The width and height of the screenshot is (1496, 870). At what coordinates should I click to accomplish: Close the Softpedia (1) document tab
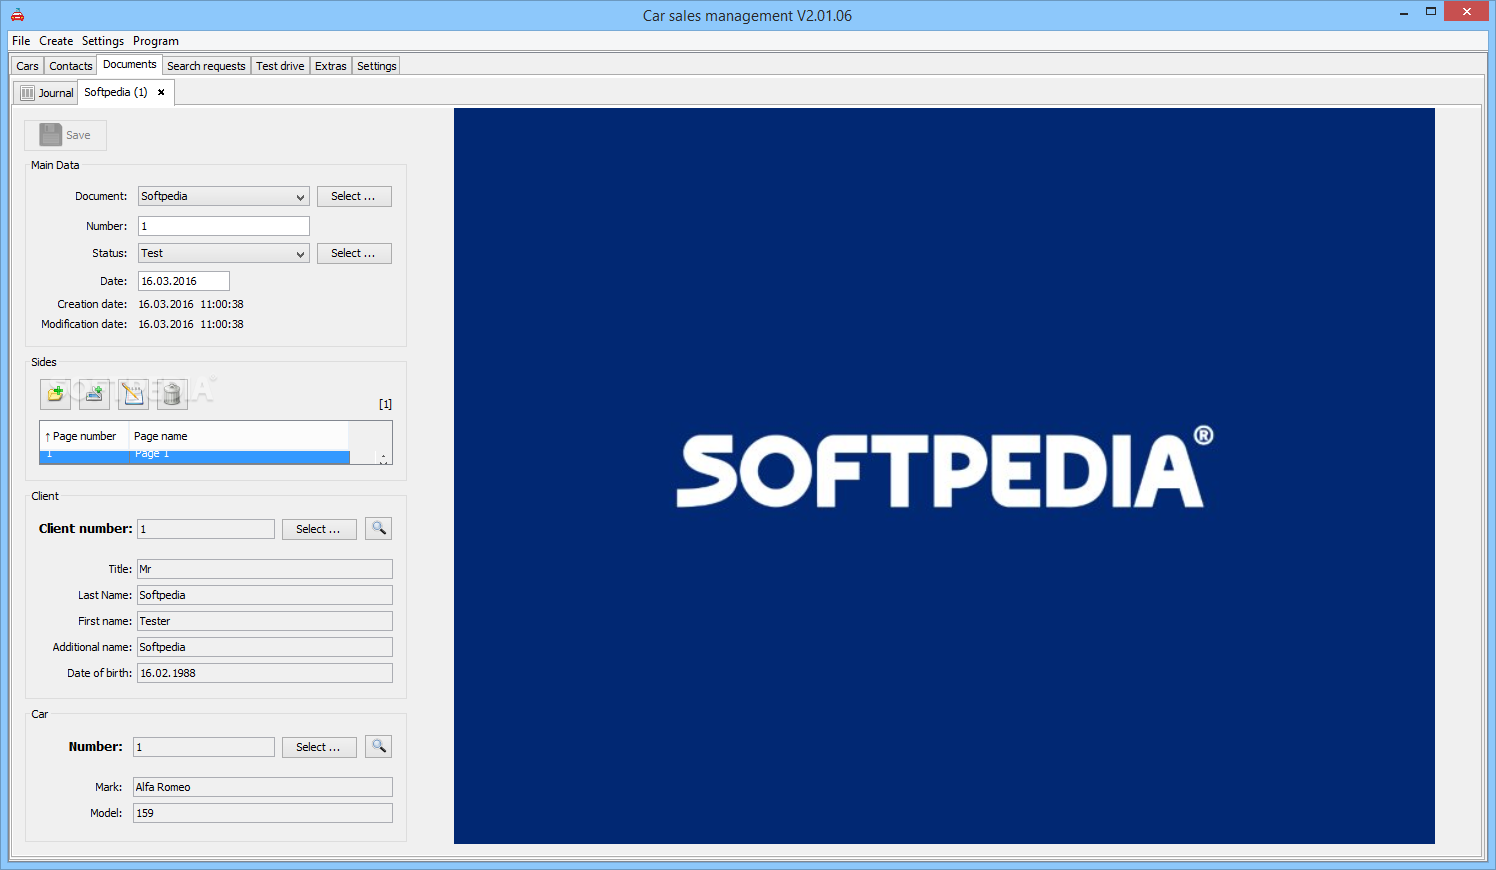coord(161,92)
